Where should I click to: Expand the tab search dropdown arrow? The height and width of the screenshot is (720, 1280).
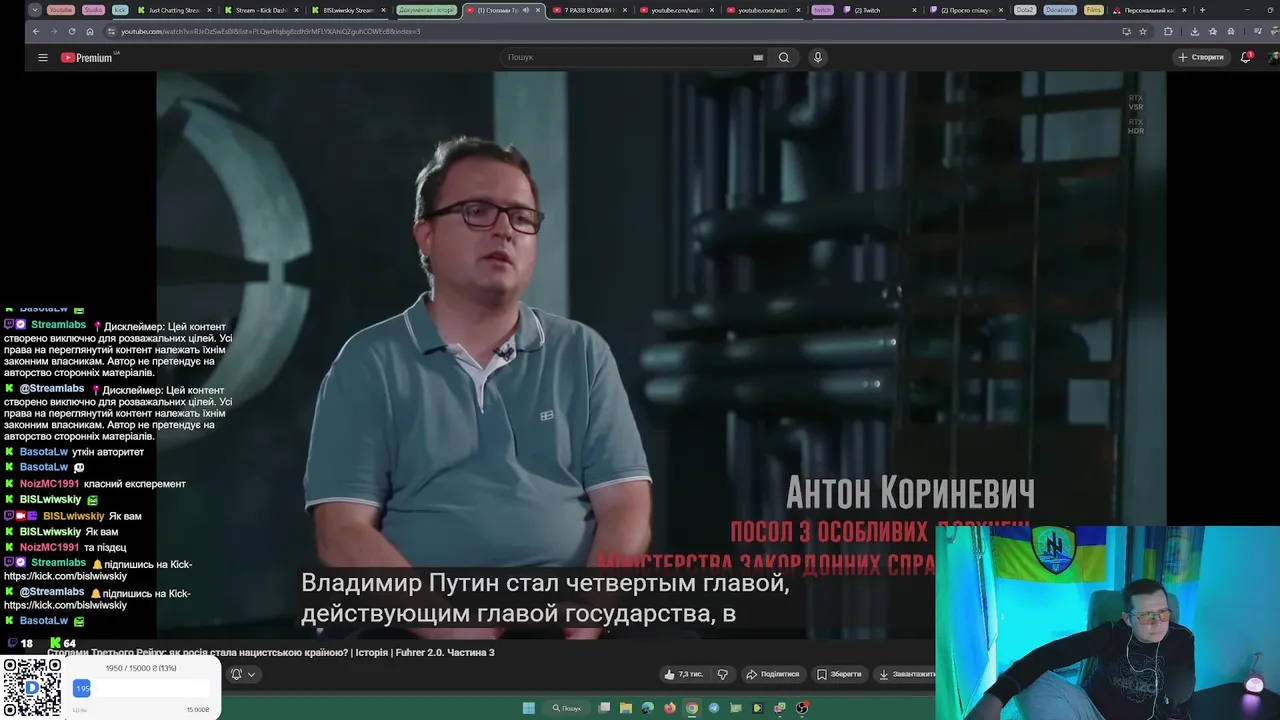[x=35, y=10]
